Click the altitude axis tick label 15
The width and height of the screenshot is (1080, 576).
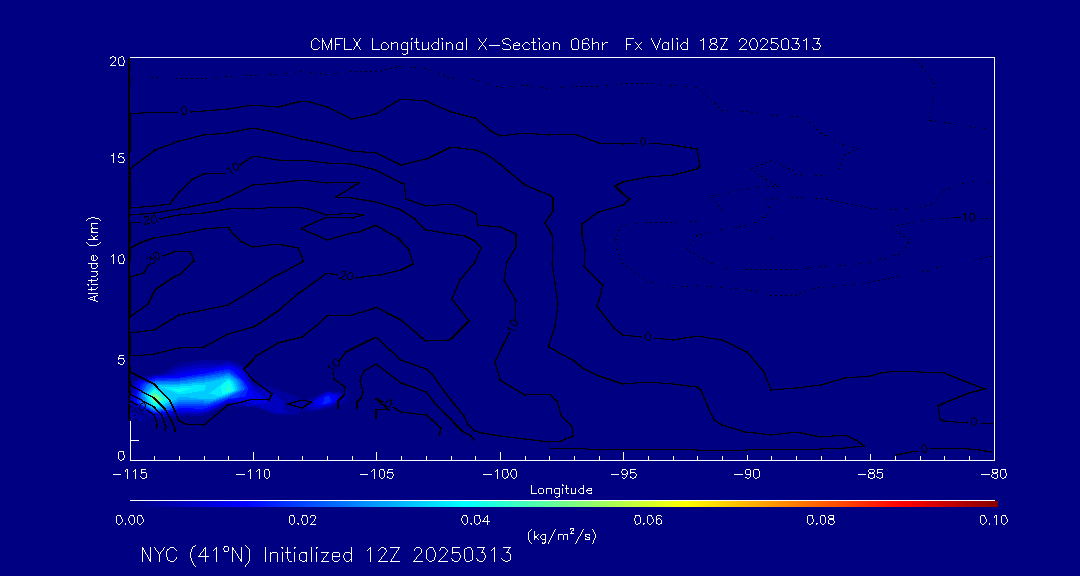pos(118,158)
